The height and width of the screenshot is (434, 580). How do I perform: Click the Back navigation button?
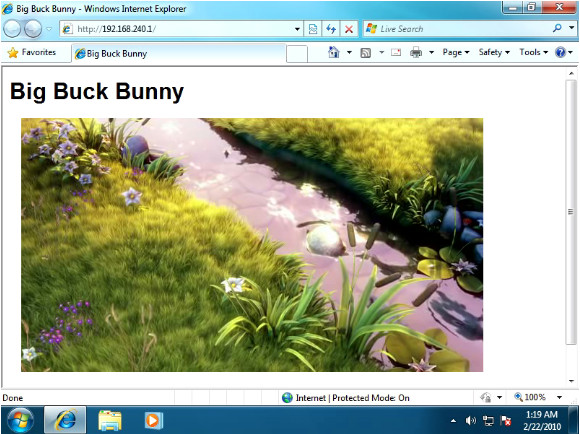click(12, 28)
